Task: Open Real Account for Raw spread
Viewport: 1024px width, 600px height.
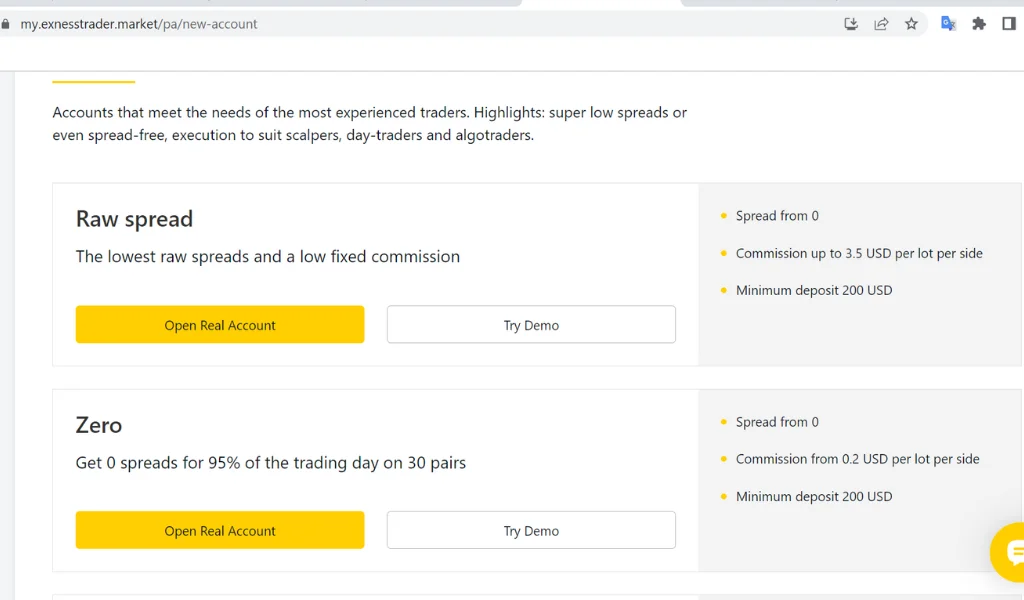Action: pyautogui.click(x=220, y=325)
